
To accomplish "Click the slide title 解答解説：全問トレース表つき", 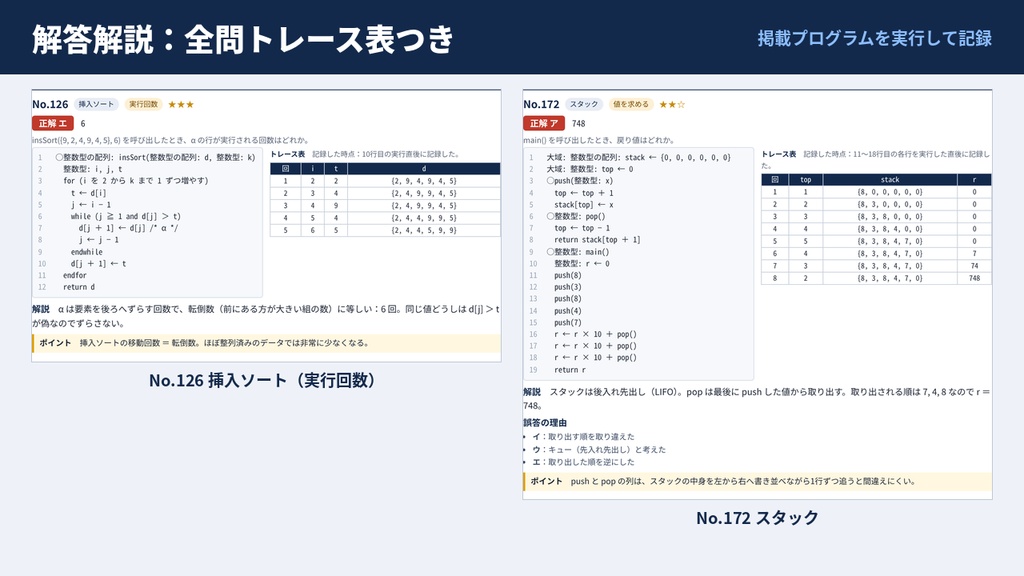I will click(242, 39).
